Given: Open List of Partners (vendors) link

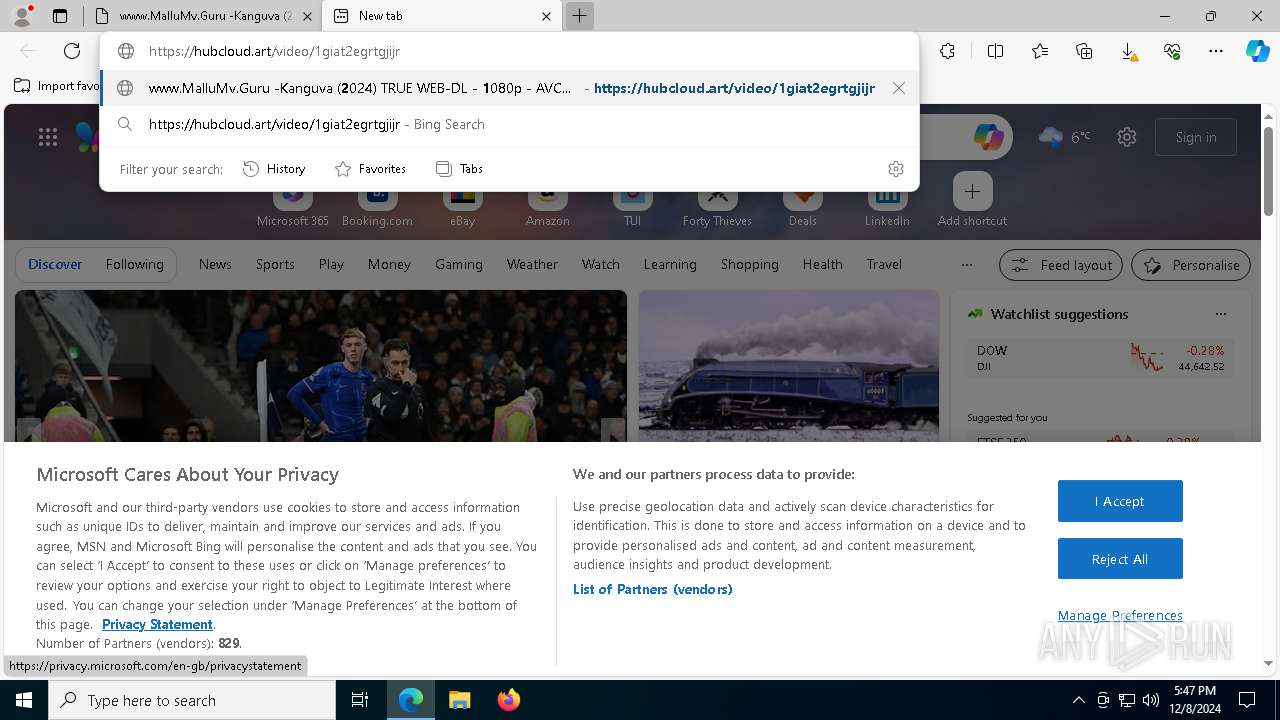Looking at the screenshot, I should pyautogui.click(x=652, y=589).
